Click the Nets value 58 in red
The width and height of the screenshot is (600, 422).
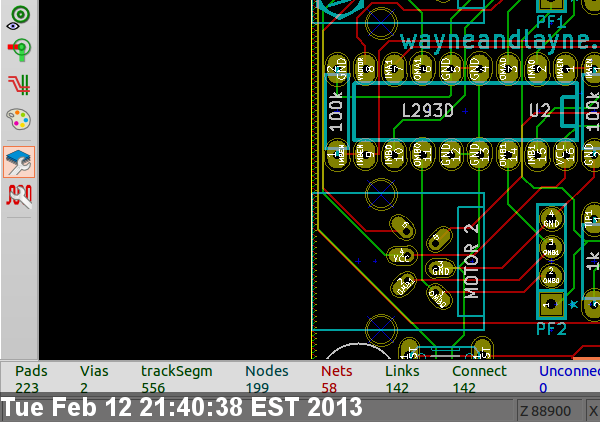[x=329, y=388]
